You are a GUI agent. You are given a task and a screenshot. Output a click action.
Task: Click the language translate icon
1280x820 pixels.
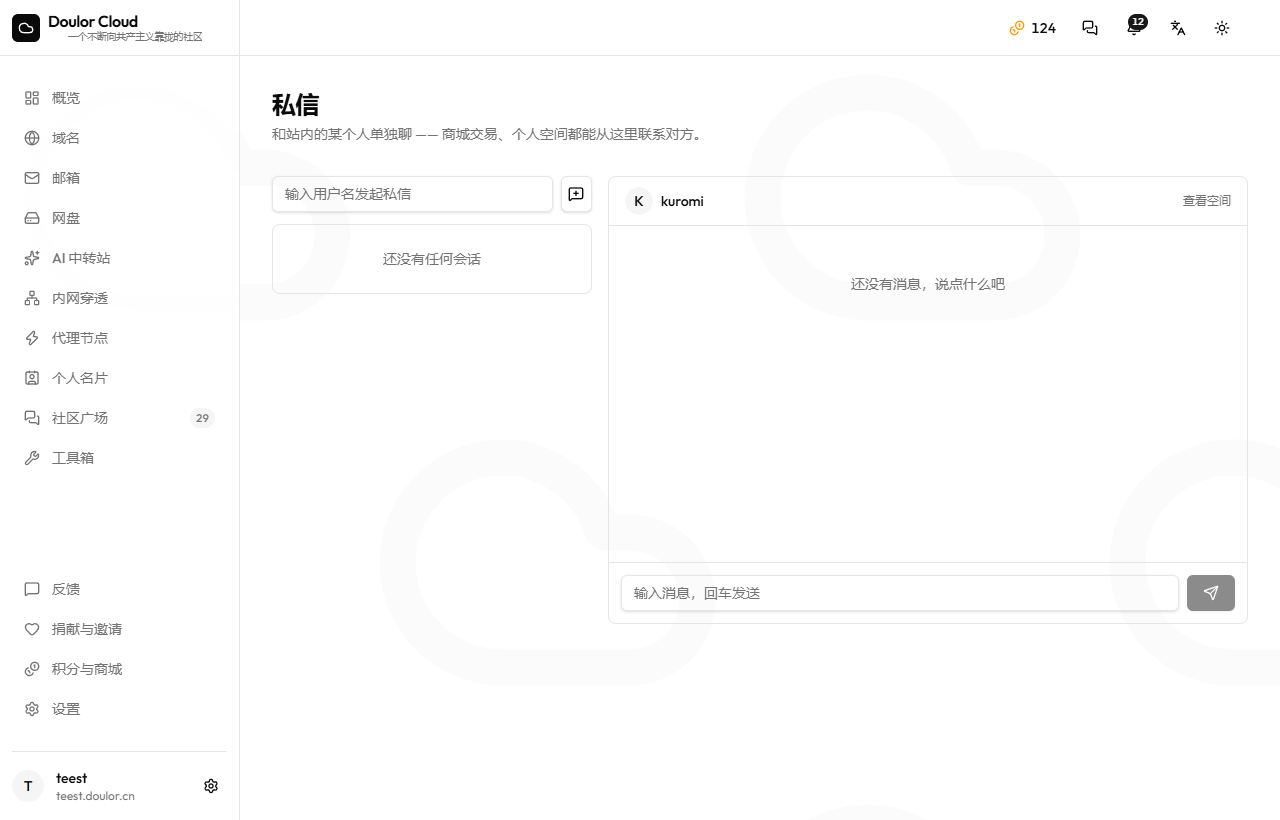pos(1178,28)
